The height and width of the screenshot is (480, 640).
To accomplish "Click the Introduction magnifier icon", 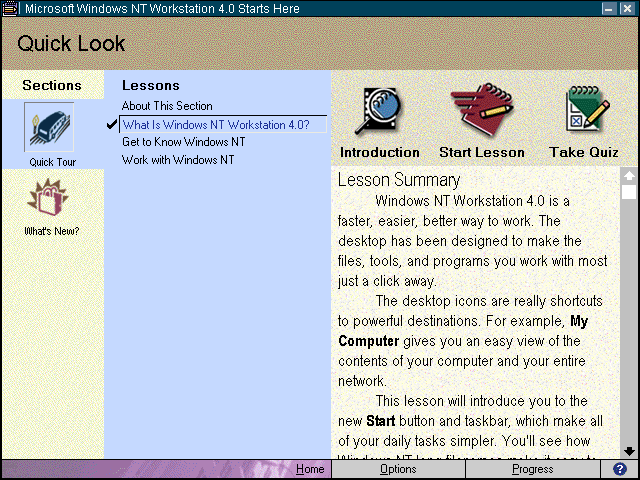I will point(378,111).
